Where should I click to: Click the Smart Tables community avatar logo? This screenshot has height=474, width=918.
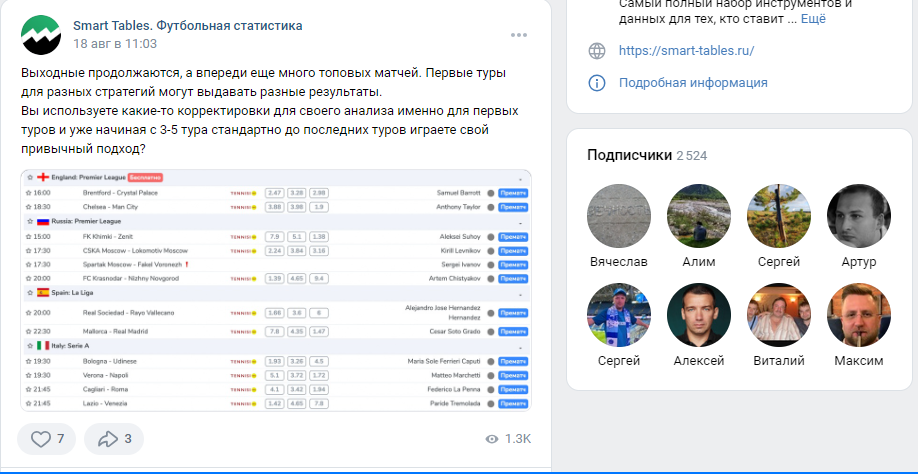tap(41, 35)
